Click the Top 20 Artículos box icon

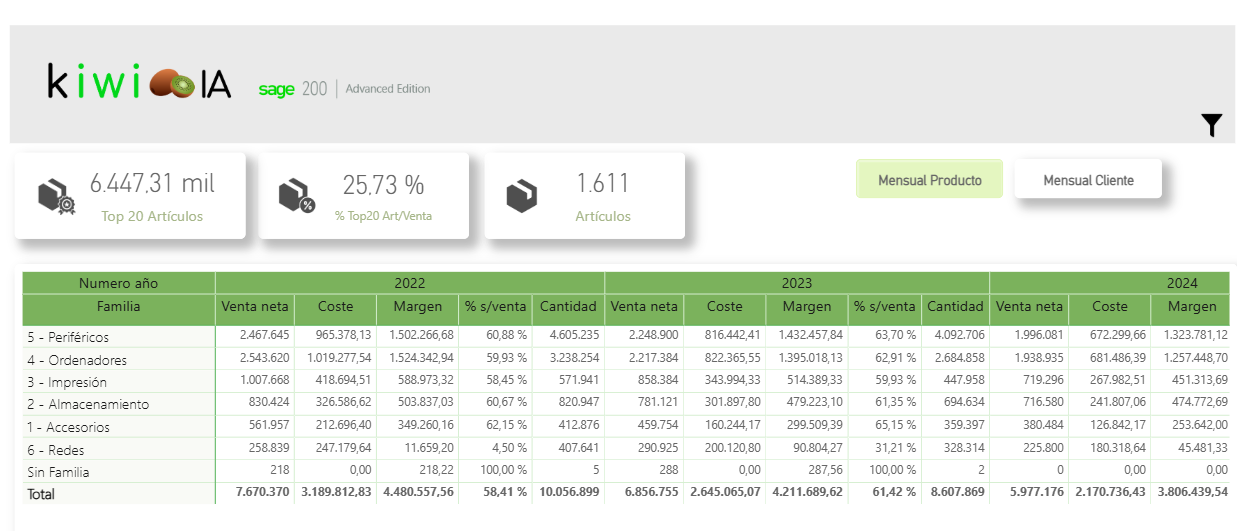click(56, 196)
